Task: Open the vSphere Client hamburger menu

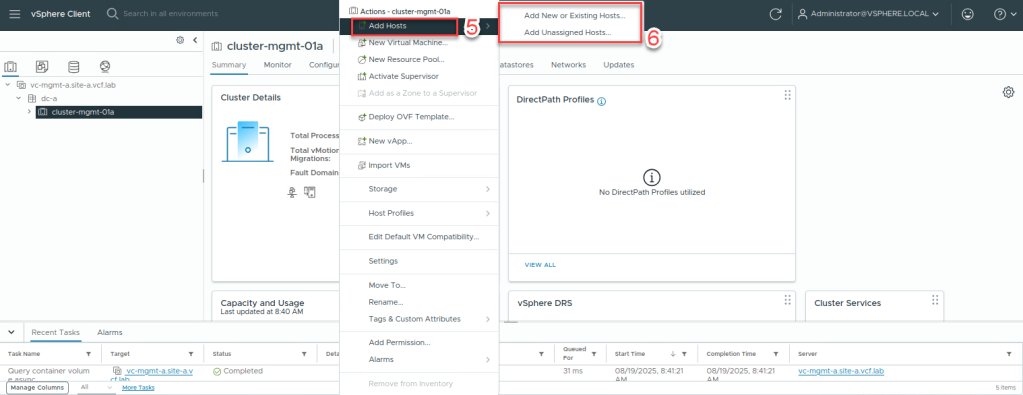Action: tap(15, 14)
